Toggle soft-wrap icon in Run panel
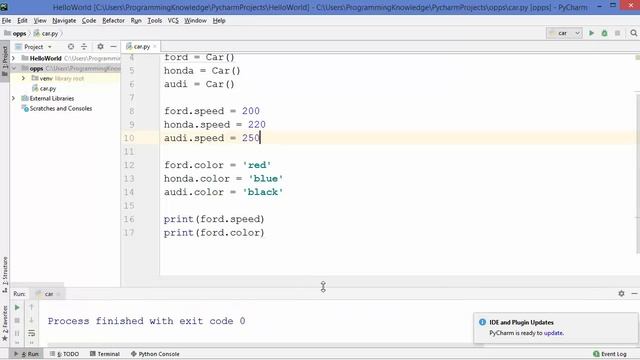Image resolution: width=640 pixels, height=360 pixels. click(31, 333)
